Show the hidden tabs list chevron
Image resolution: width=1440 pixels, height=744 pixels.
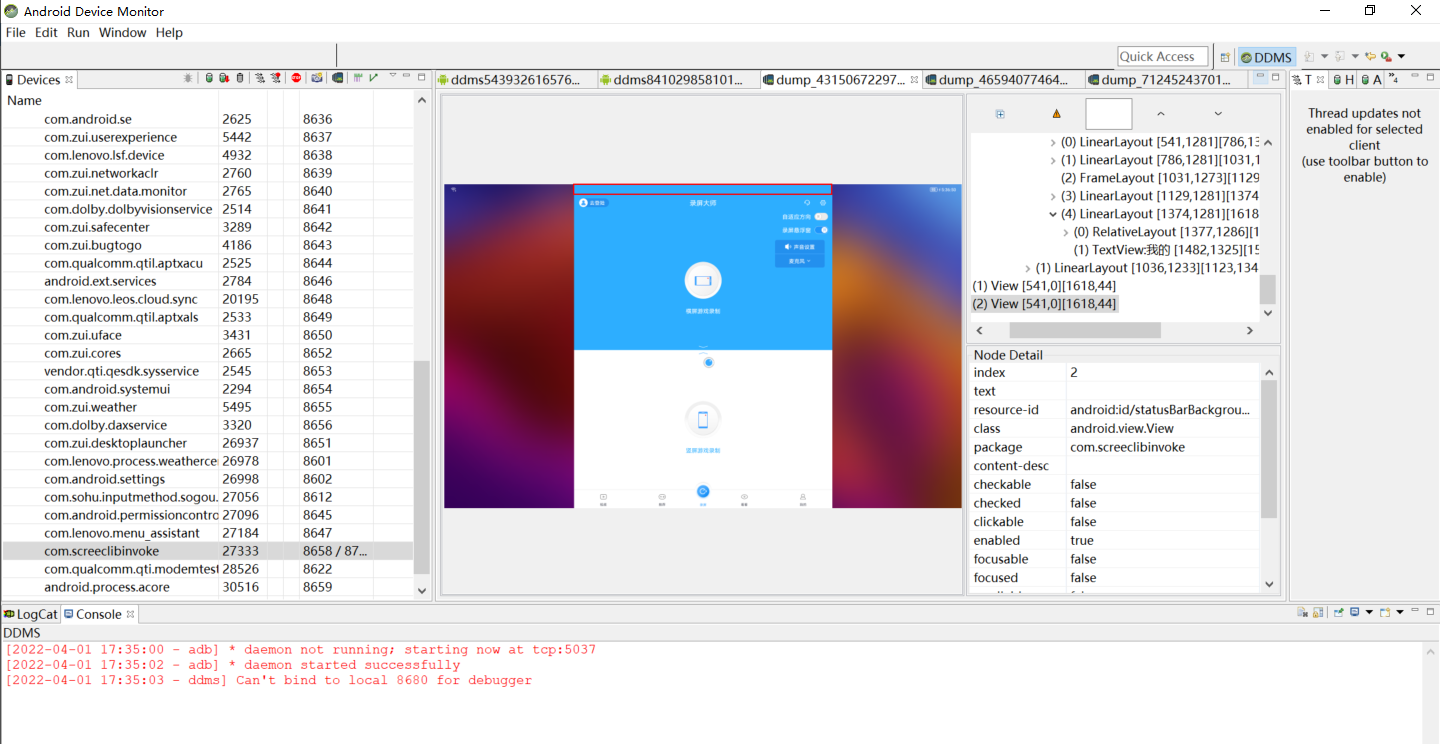coord(1394,78)
